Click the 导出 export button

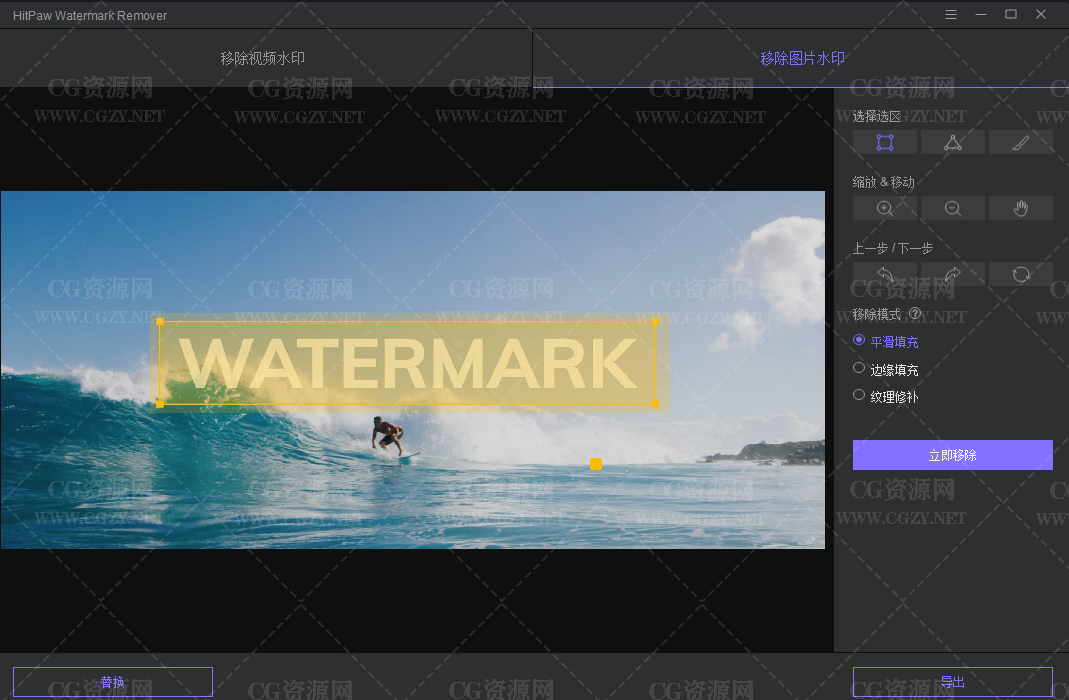[x=952, y=682]
